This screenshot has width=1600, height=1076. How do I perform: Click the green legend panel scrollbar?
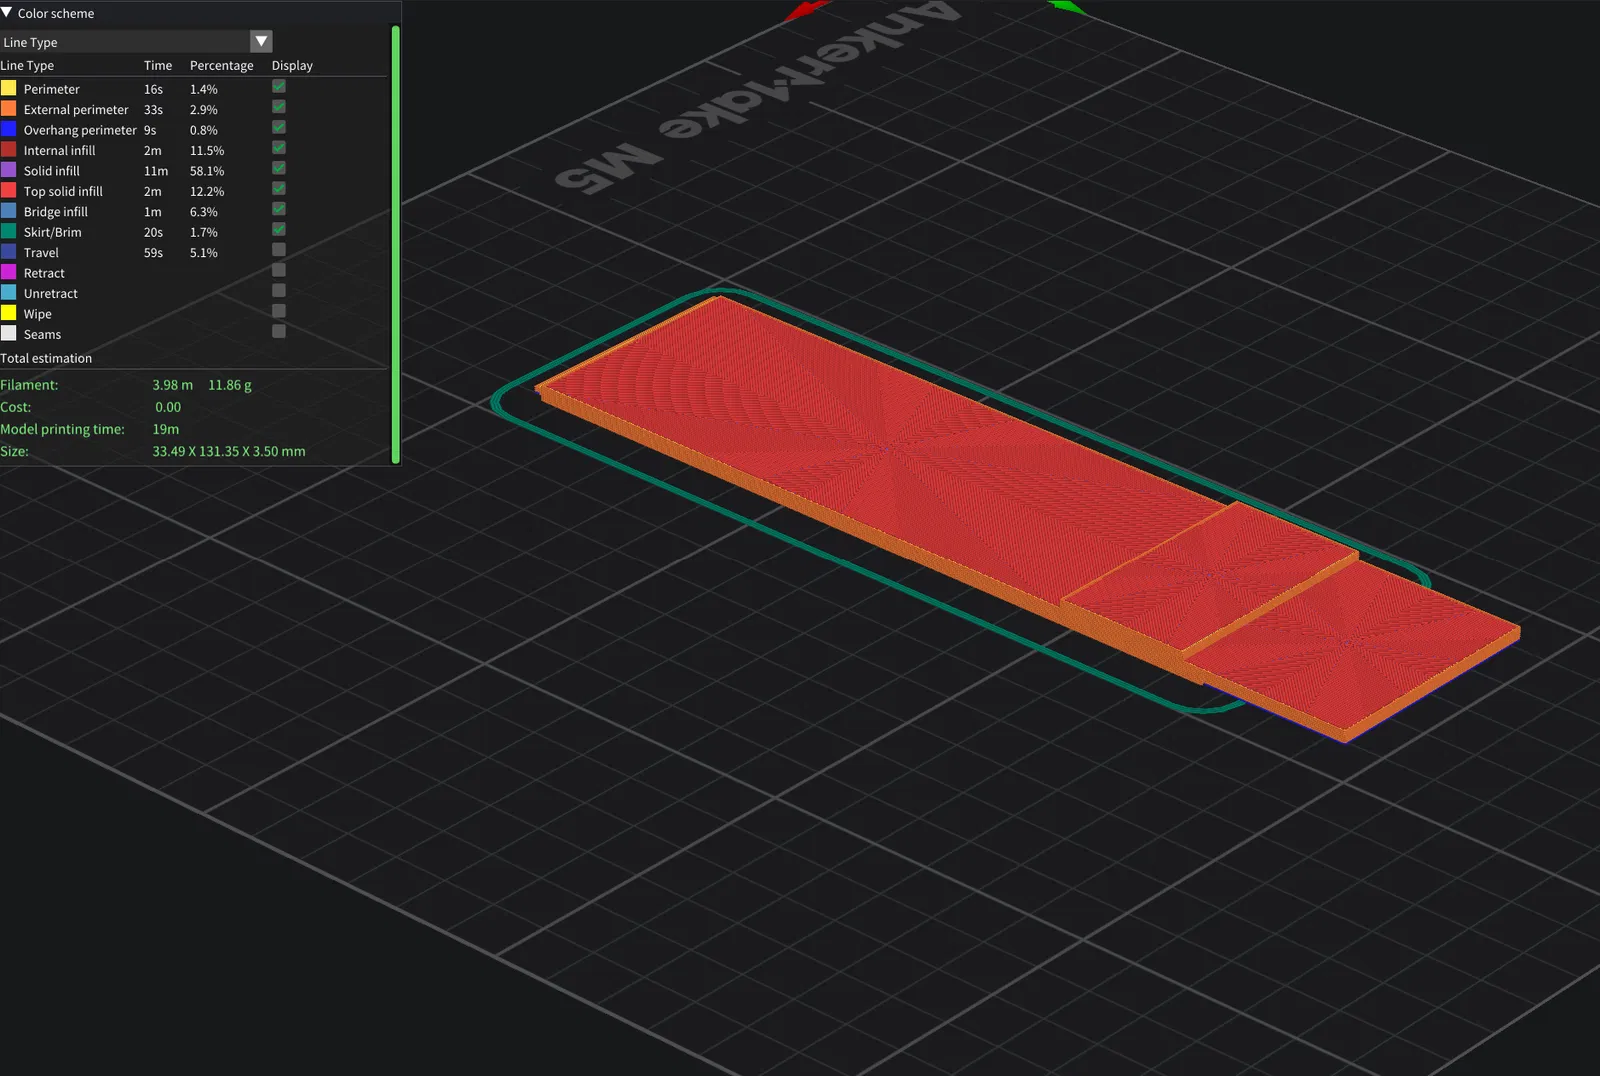pos(396,244)
